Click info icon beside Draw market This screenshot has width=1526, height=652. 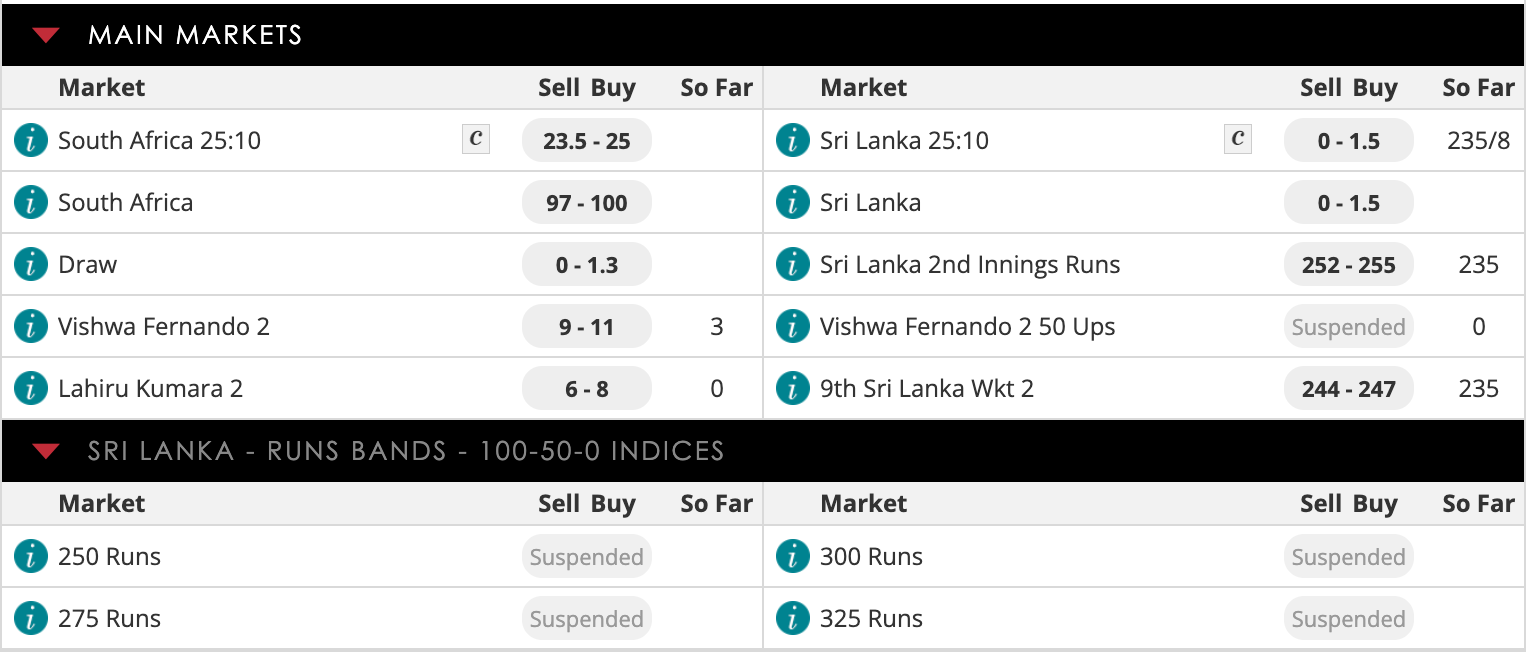pyautogui.click(x=31, y=264)
